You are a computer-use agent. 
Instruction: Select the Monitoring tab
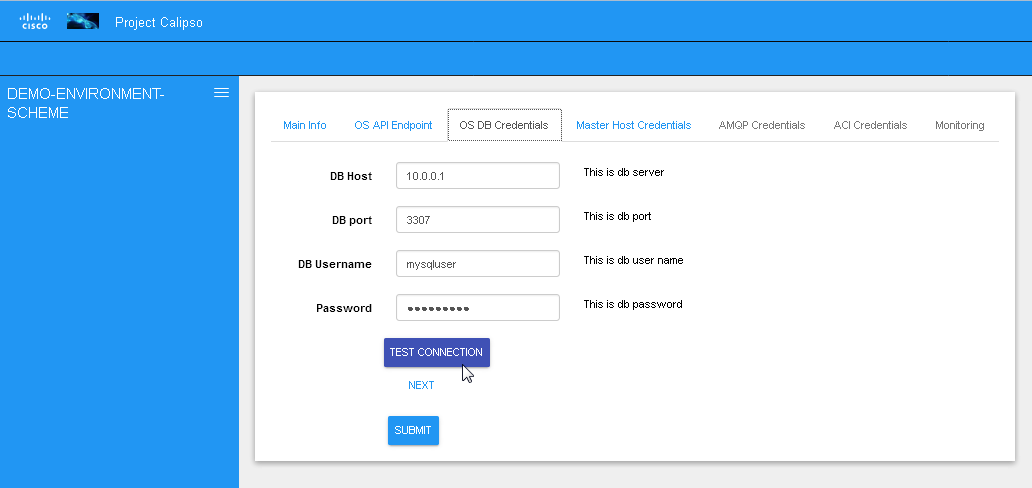[959, 125]
